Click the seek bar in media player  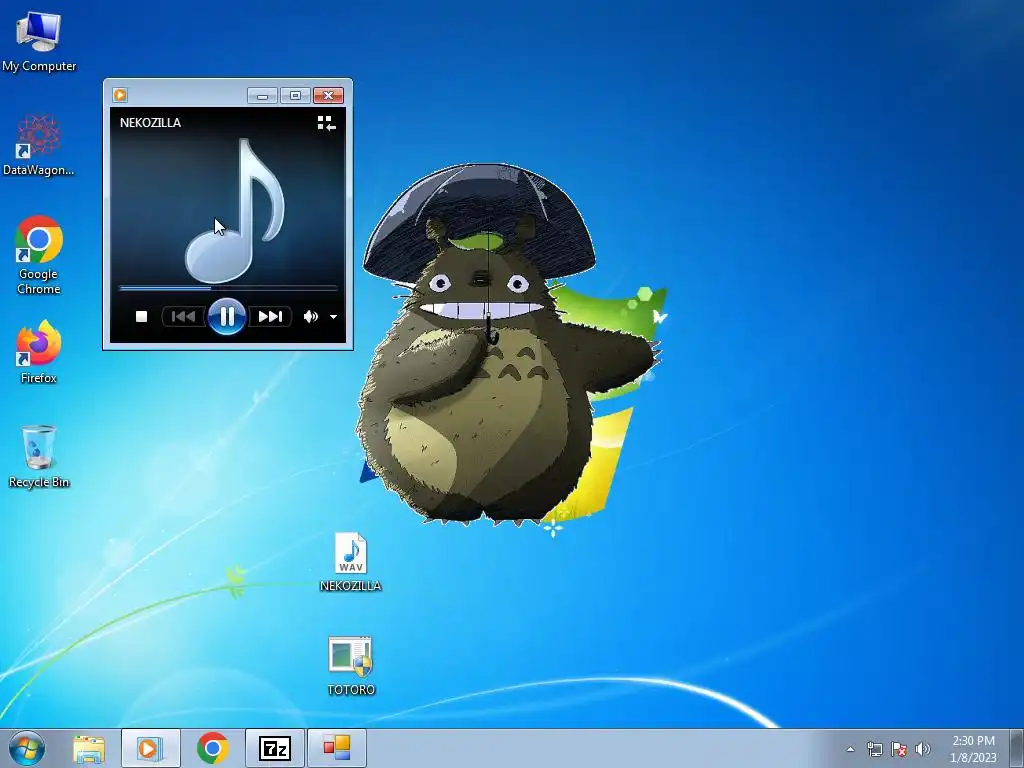pos(228,287)
